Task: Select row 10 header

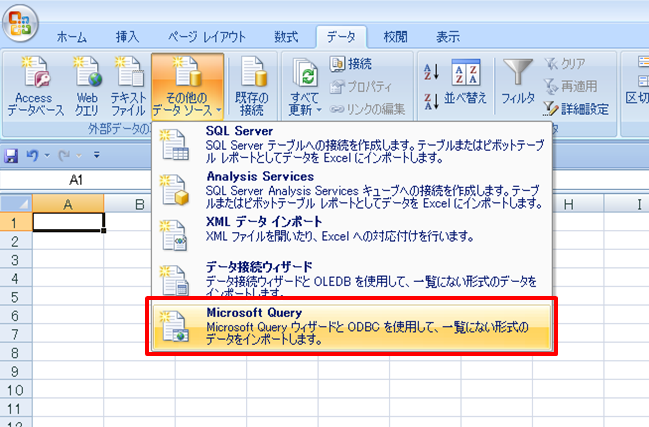Action: pos(16,390)
